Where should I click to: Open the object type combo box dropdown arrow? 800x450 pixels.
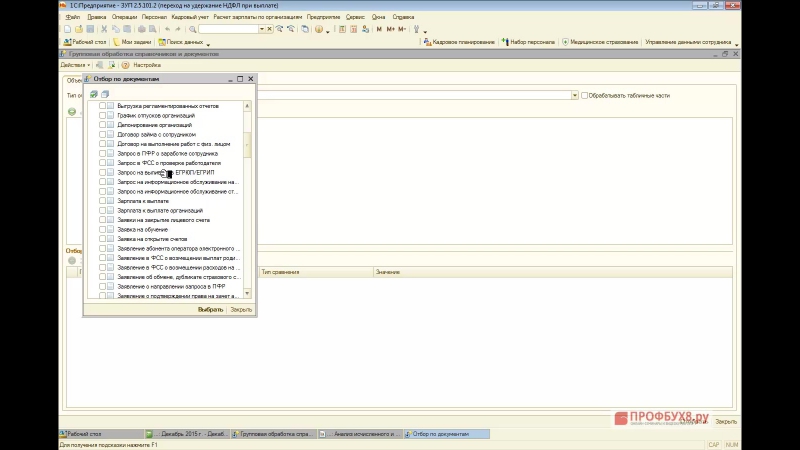[x=574, y=95]
